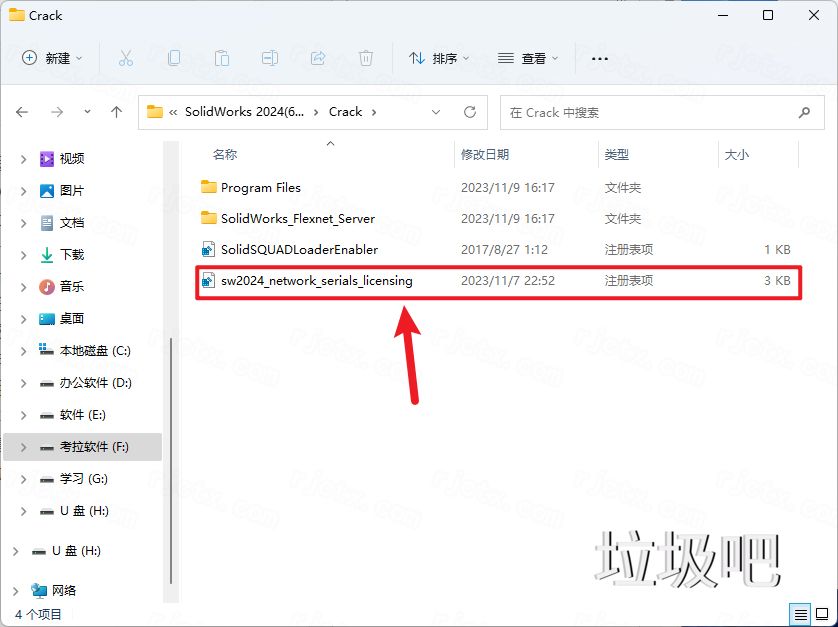Click the Paste icon in the toolbar
Image resolution: width=838 pixels, height=627 pixels.
pos(222,59)
